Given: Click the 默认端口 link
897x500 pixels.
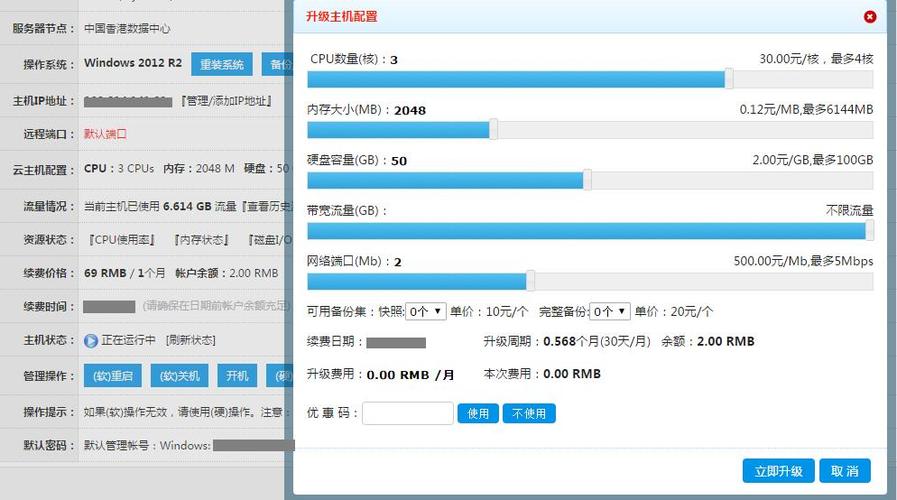Looking at the screenshot, I should 105,134.
